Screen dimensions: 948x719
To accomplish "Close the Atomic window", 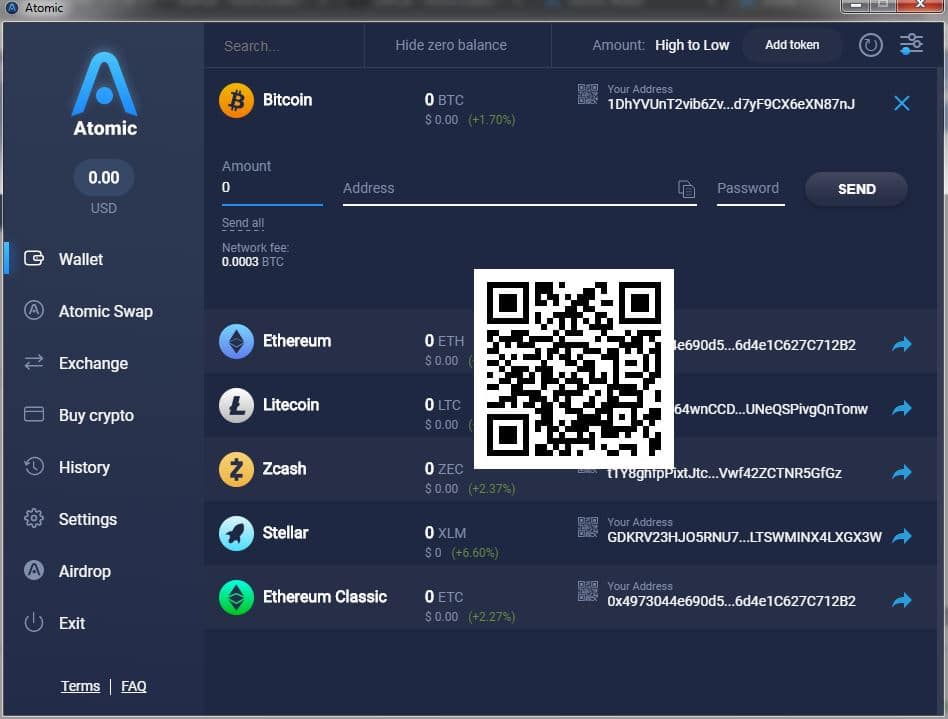I will tap(920, 5).
